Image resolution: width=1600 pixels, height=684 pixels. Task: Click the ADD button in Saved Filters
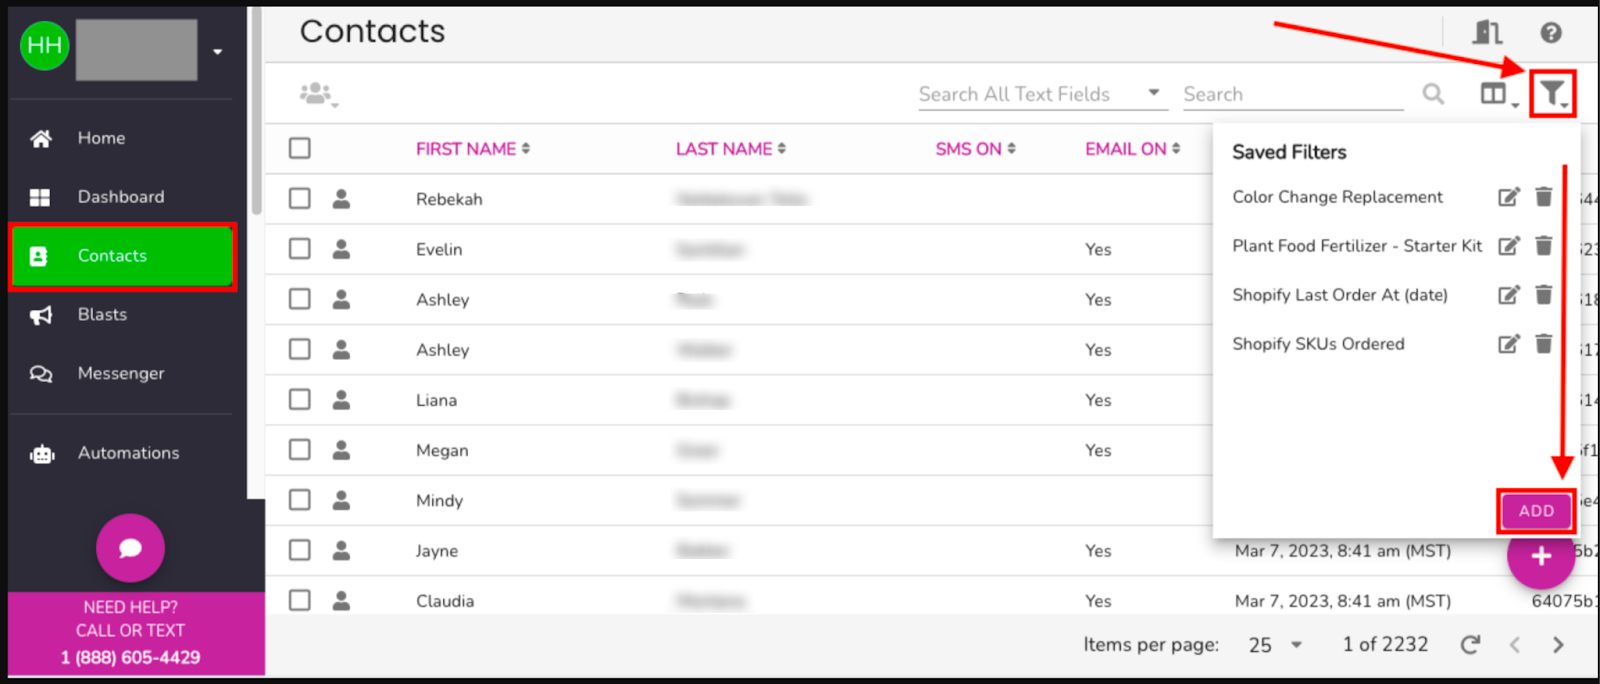pyautogui.click(x=1536, y=511)
